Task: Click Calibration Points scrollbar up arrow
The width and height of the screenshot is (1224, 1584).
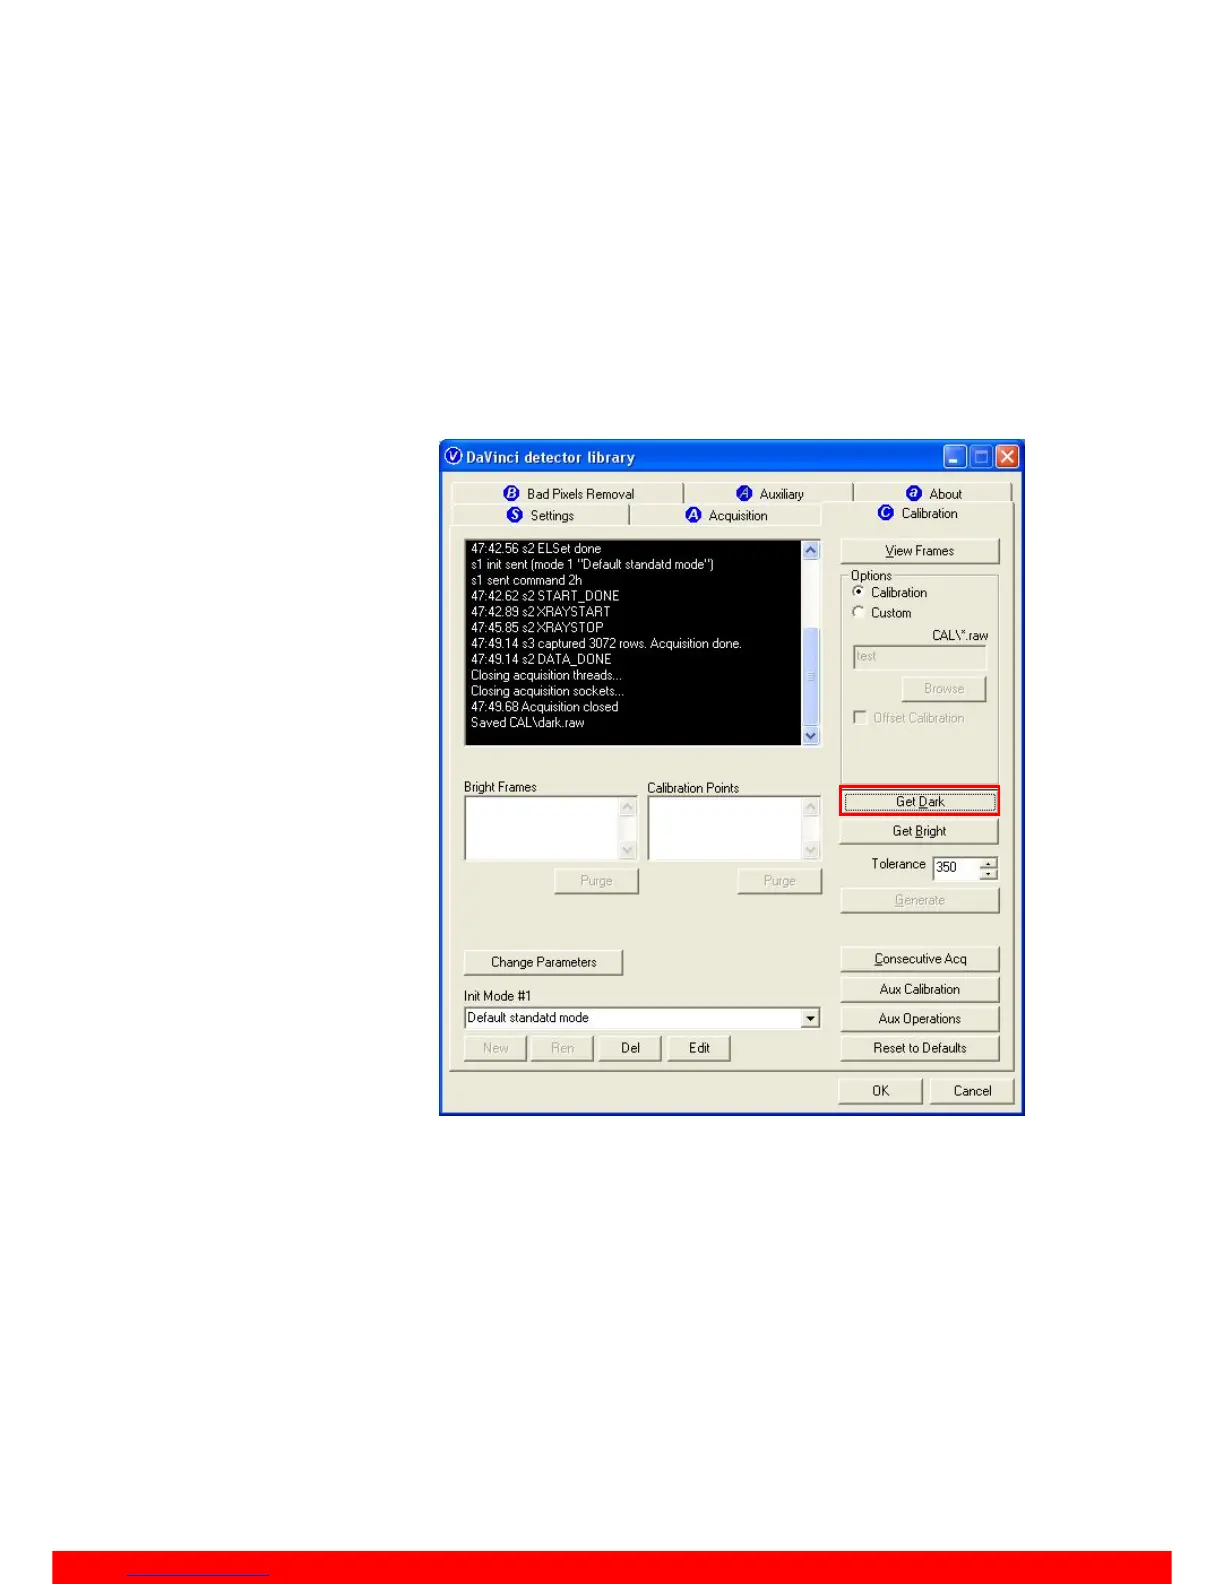Action: [811, 806]
